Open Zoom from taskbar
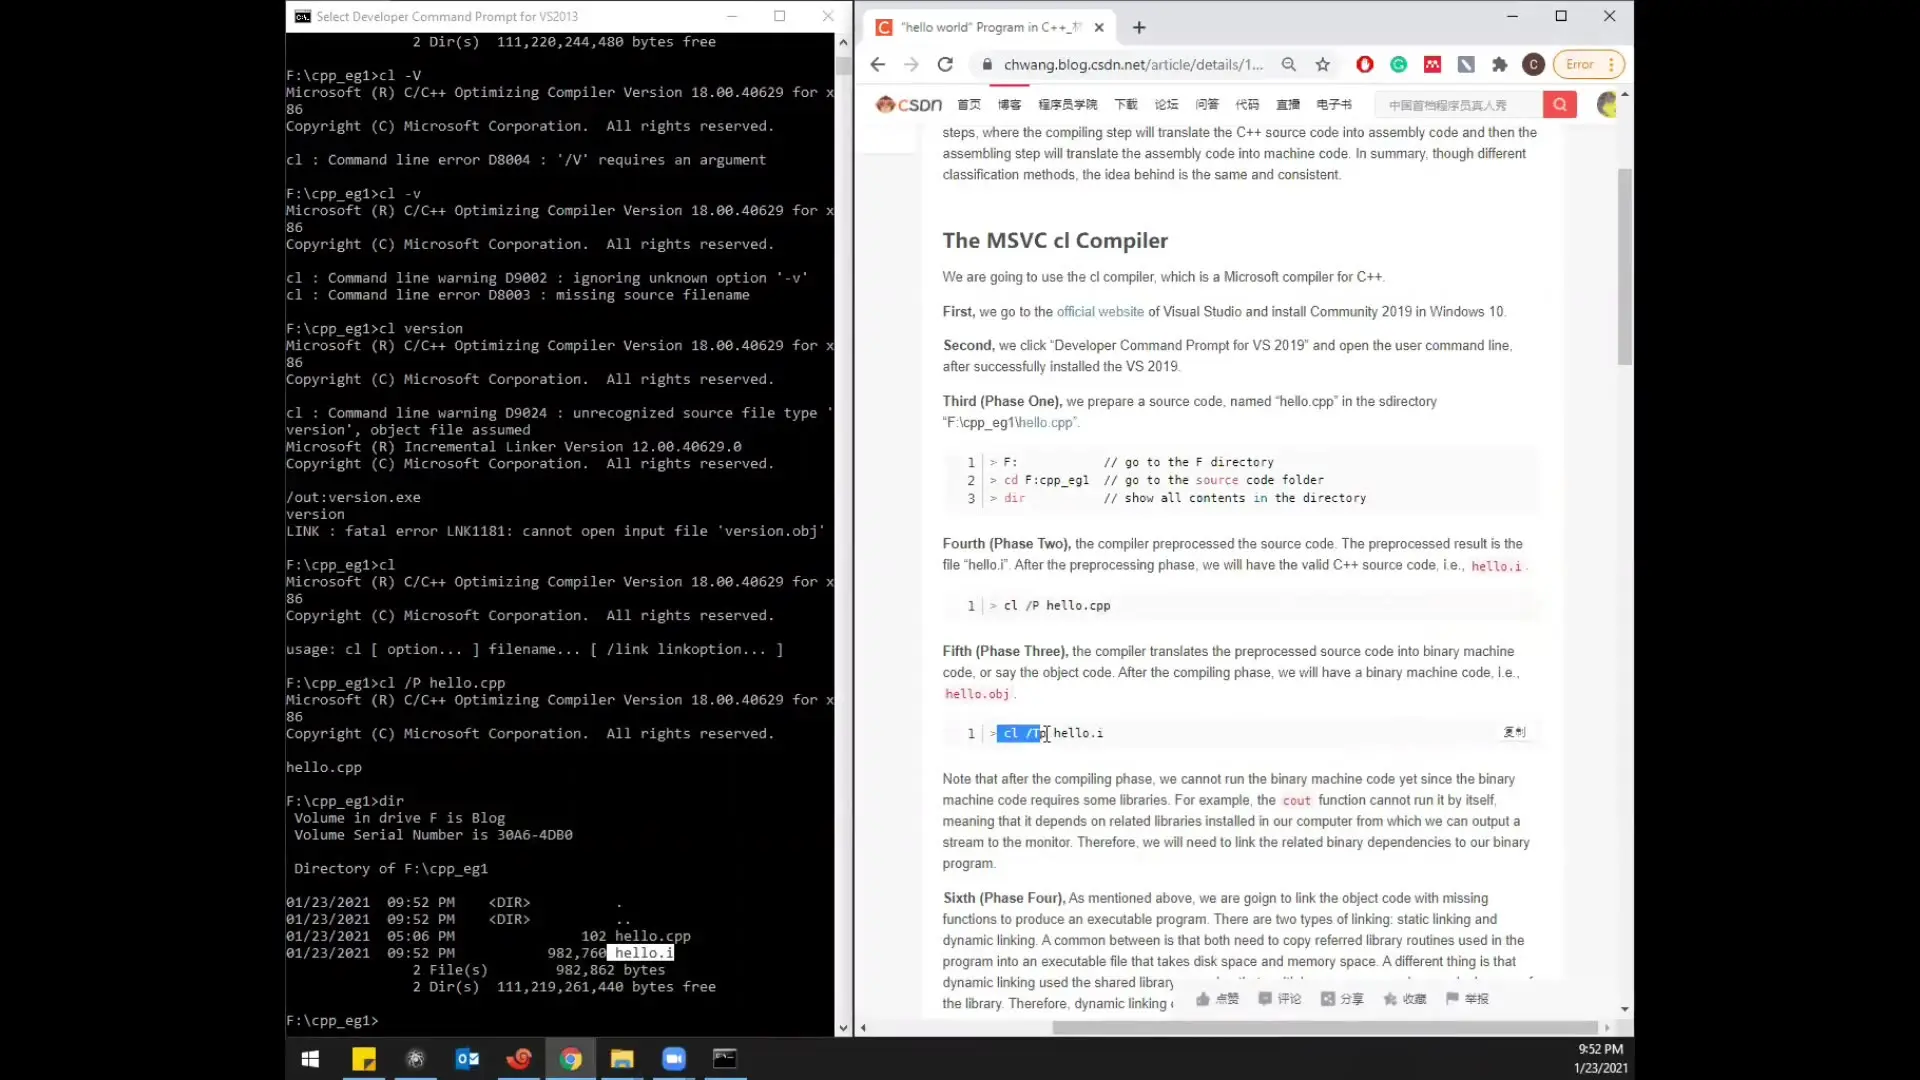This screenshot has height=1080, width=1920. (674, 1059)
